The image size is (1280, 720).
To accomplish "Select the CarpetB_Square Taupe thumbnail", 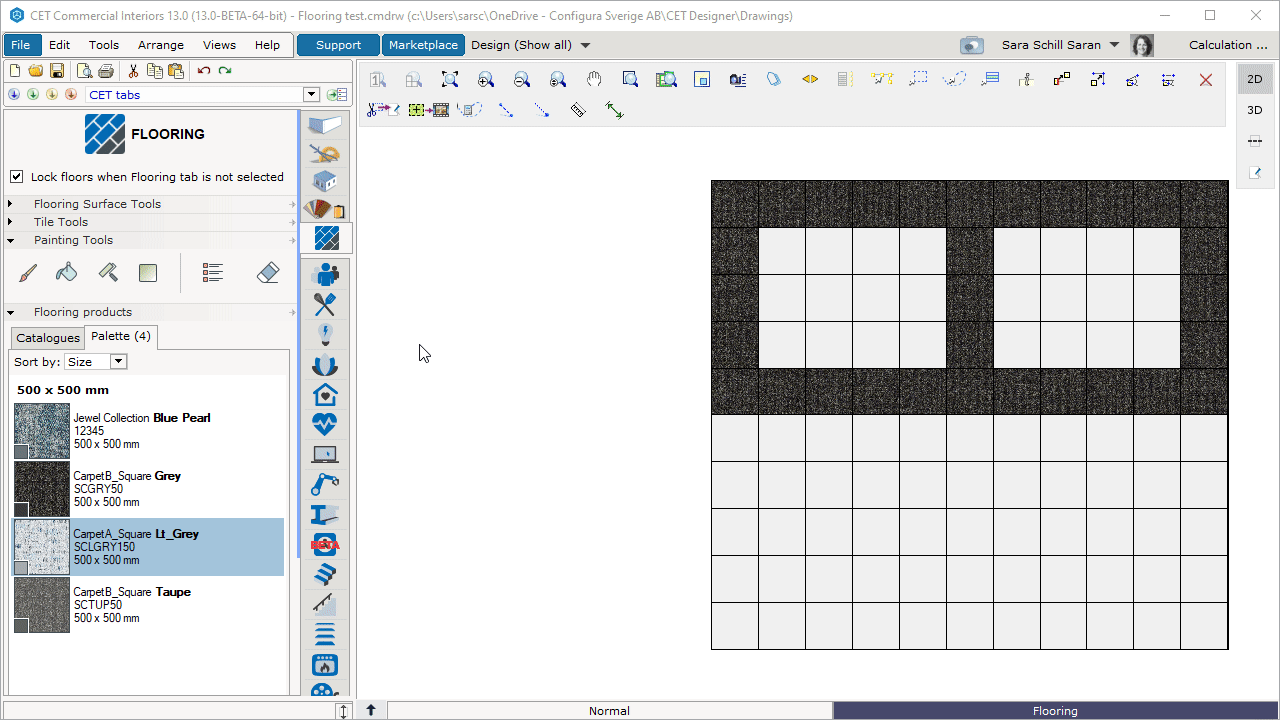I will tap(42, 605).
